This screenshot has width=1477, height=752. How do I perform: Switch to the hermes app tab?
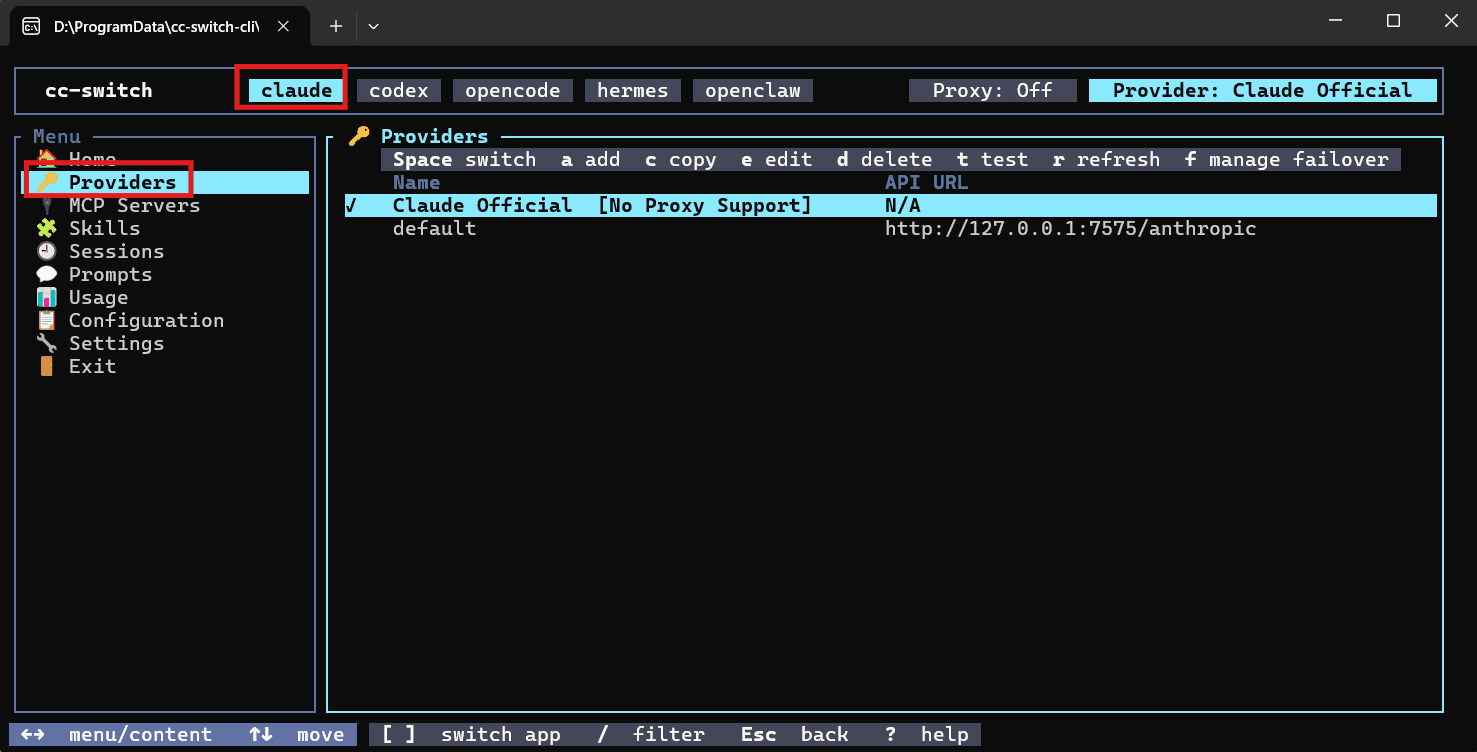[x=633, y=90]
